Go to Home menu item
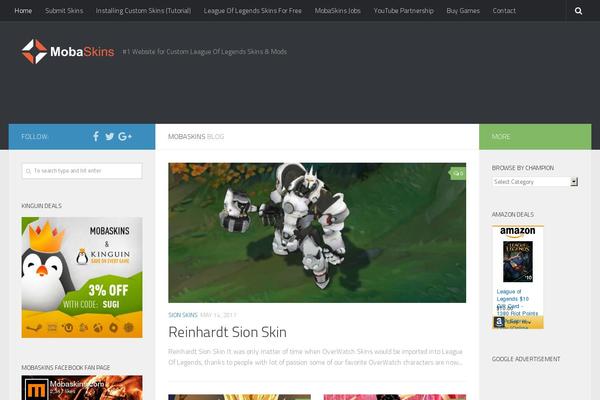This screenshot has height=400, width=600. 23,11
